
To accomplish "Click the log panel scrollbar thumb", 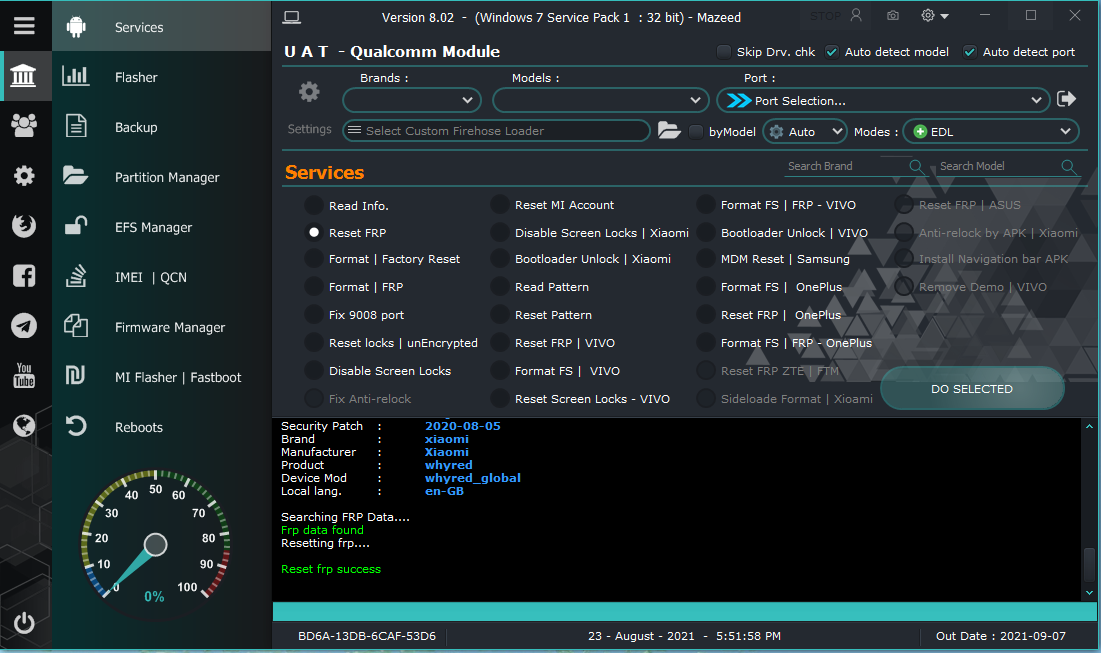I will tap(1089, 565).
